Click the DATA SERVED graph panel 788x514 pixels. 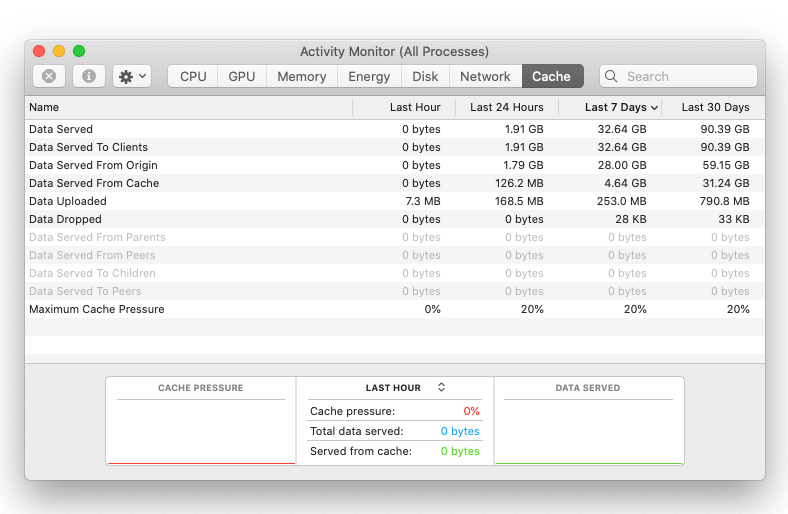tap(588, 421)
